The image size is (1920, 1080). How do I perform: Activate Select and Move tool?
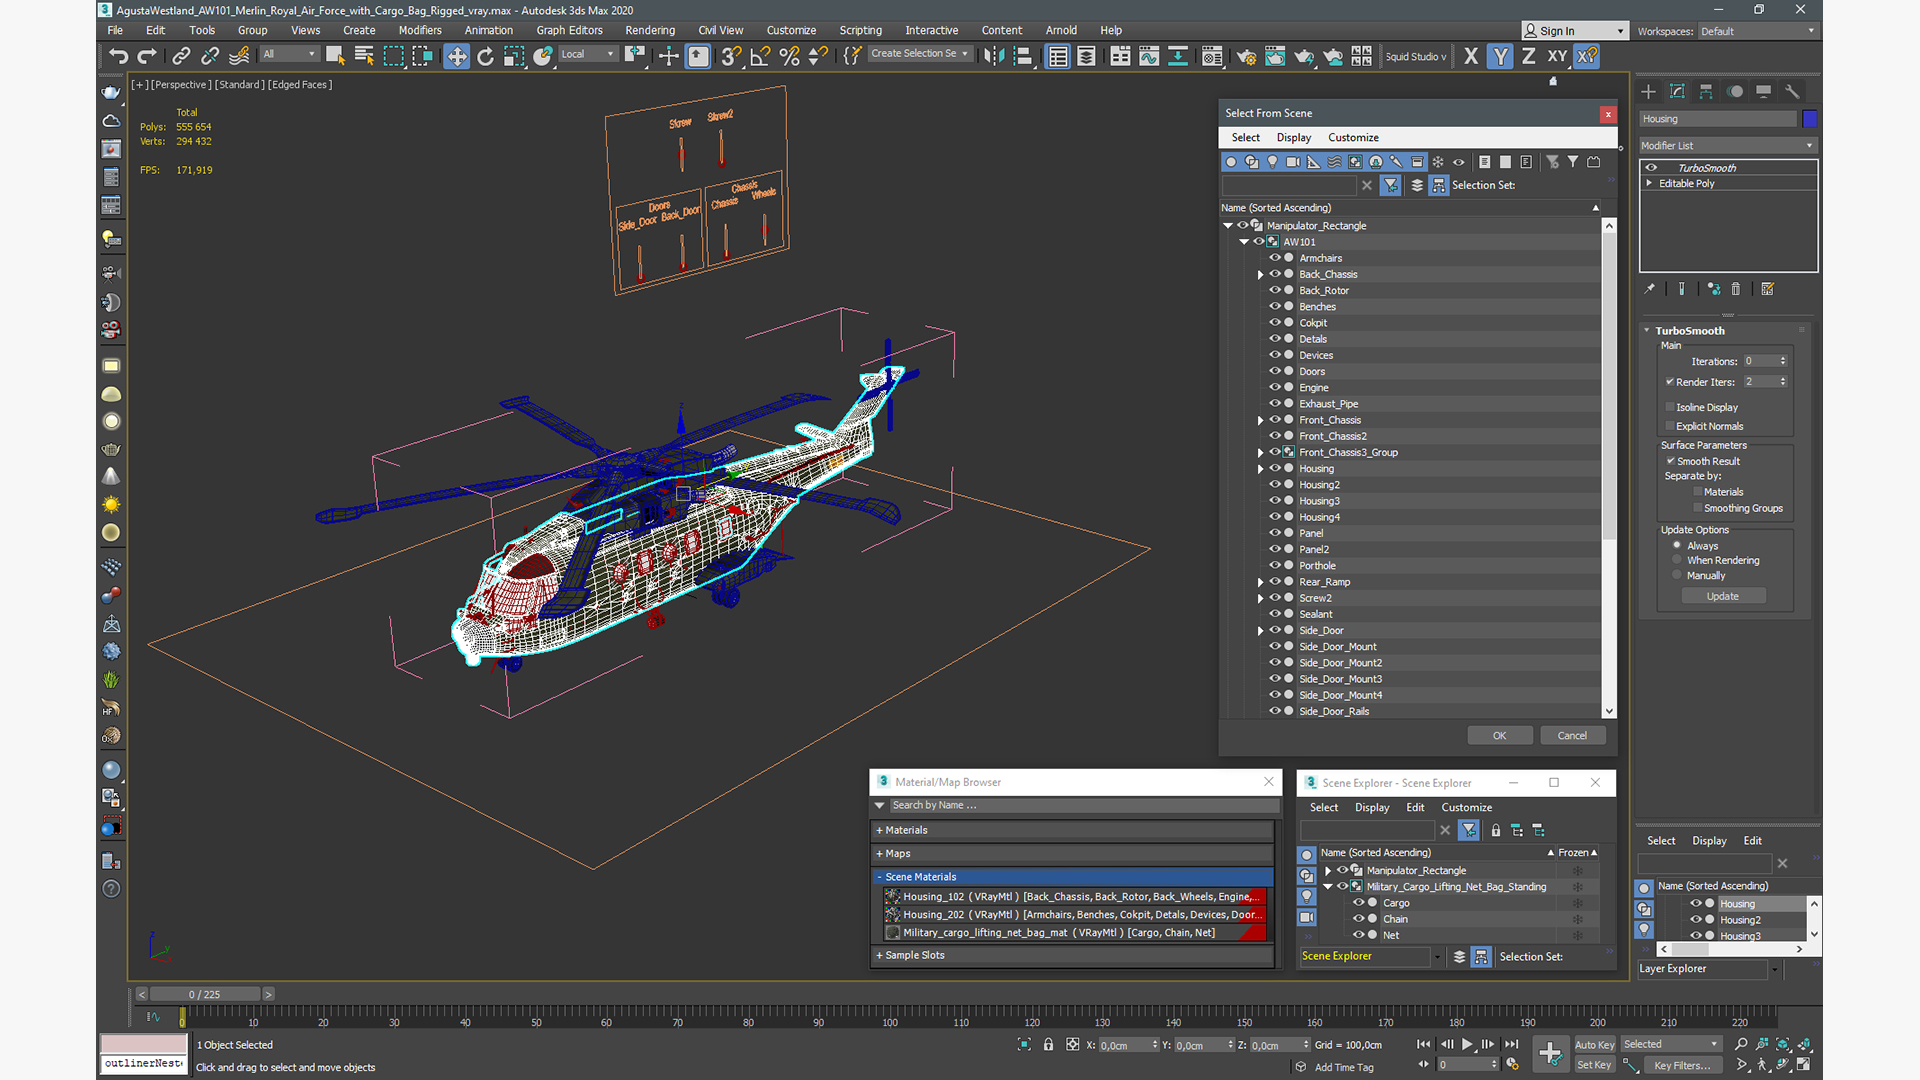click(457, 56)
